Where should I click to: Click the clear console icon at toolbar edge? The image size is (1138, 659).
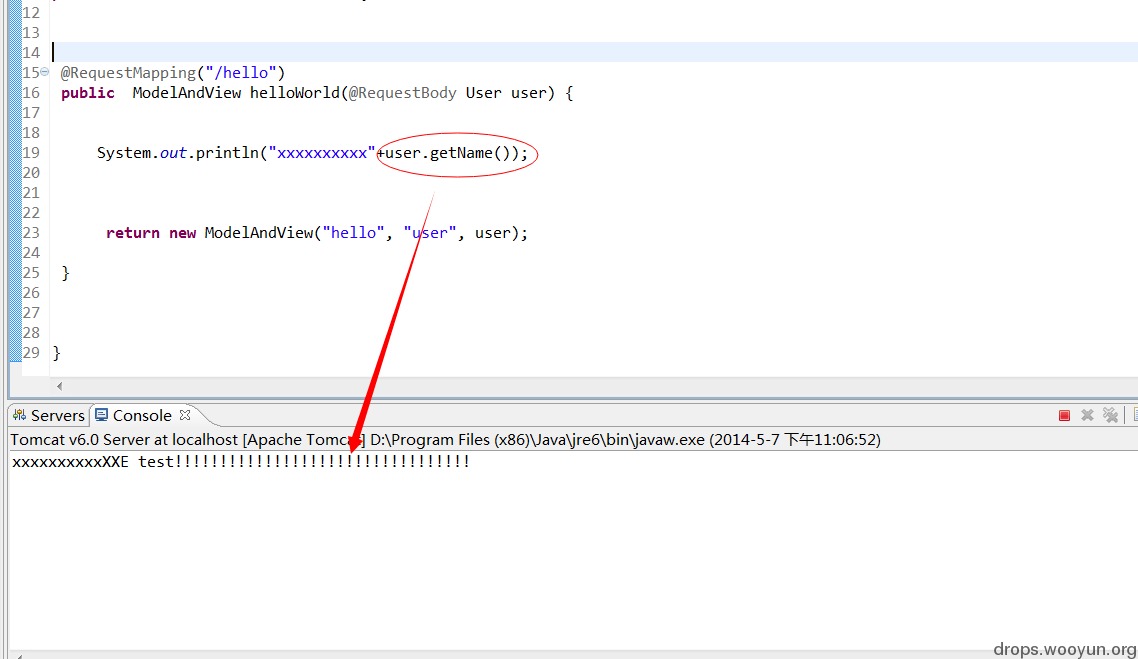click(1134, 415)
